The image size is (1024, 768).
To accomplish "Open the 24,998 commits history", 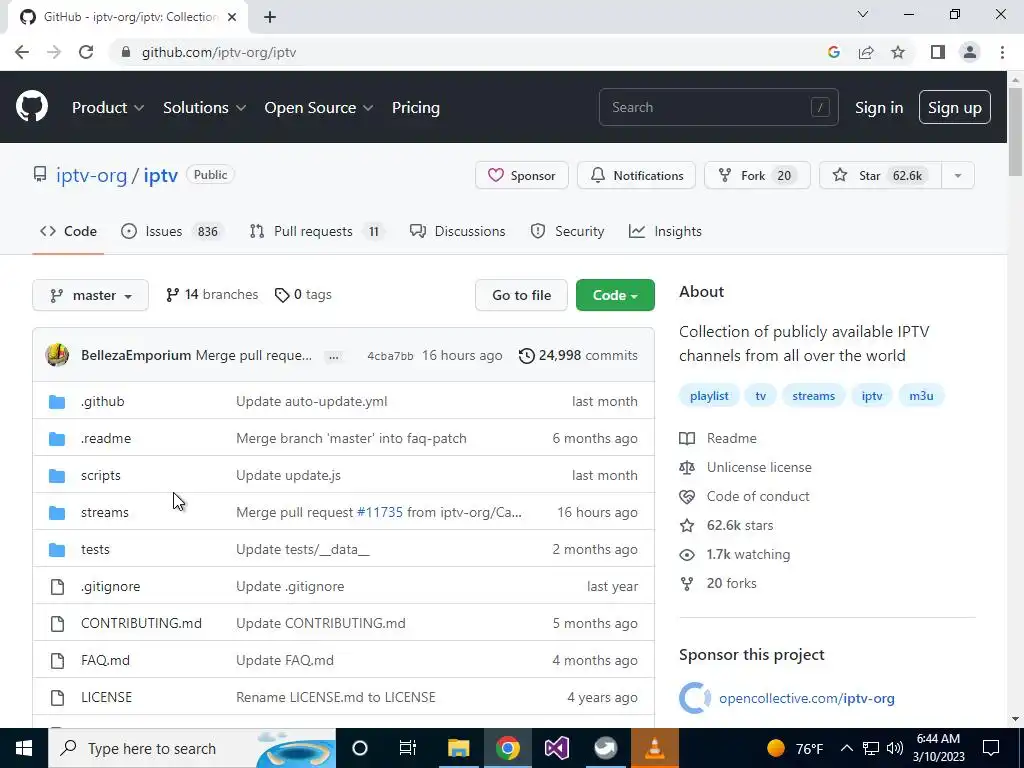I will click(578, 355).
